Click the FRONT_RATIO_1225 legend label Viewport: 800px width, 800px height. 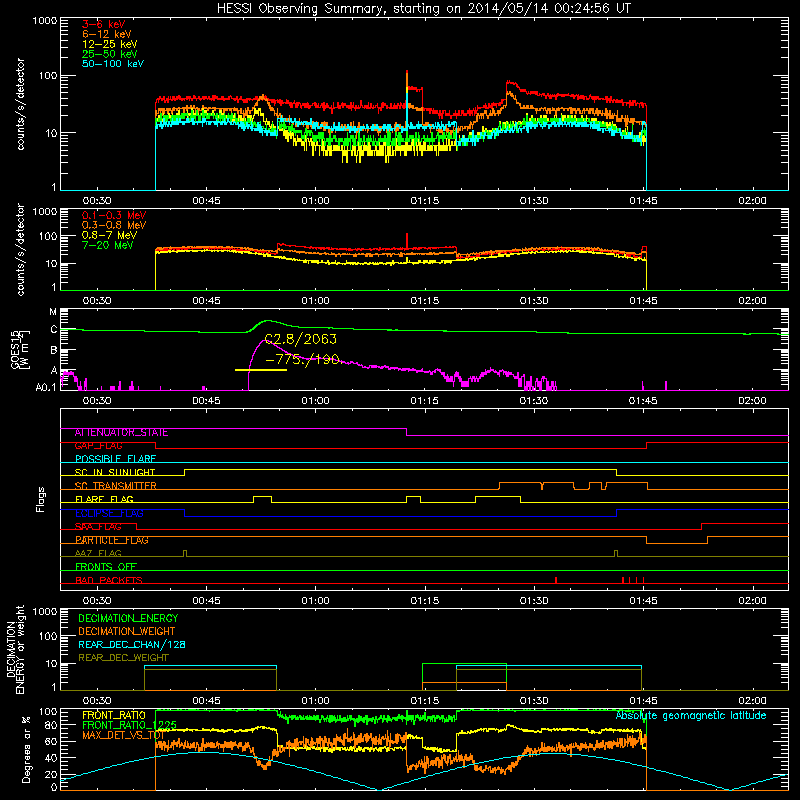tap(129, 725)
